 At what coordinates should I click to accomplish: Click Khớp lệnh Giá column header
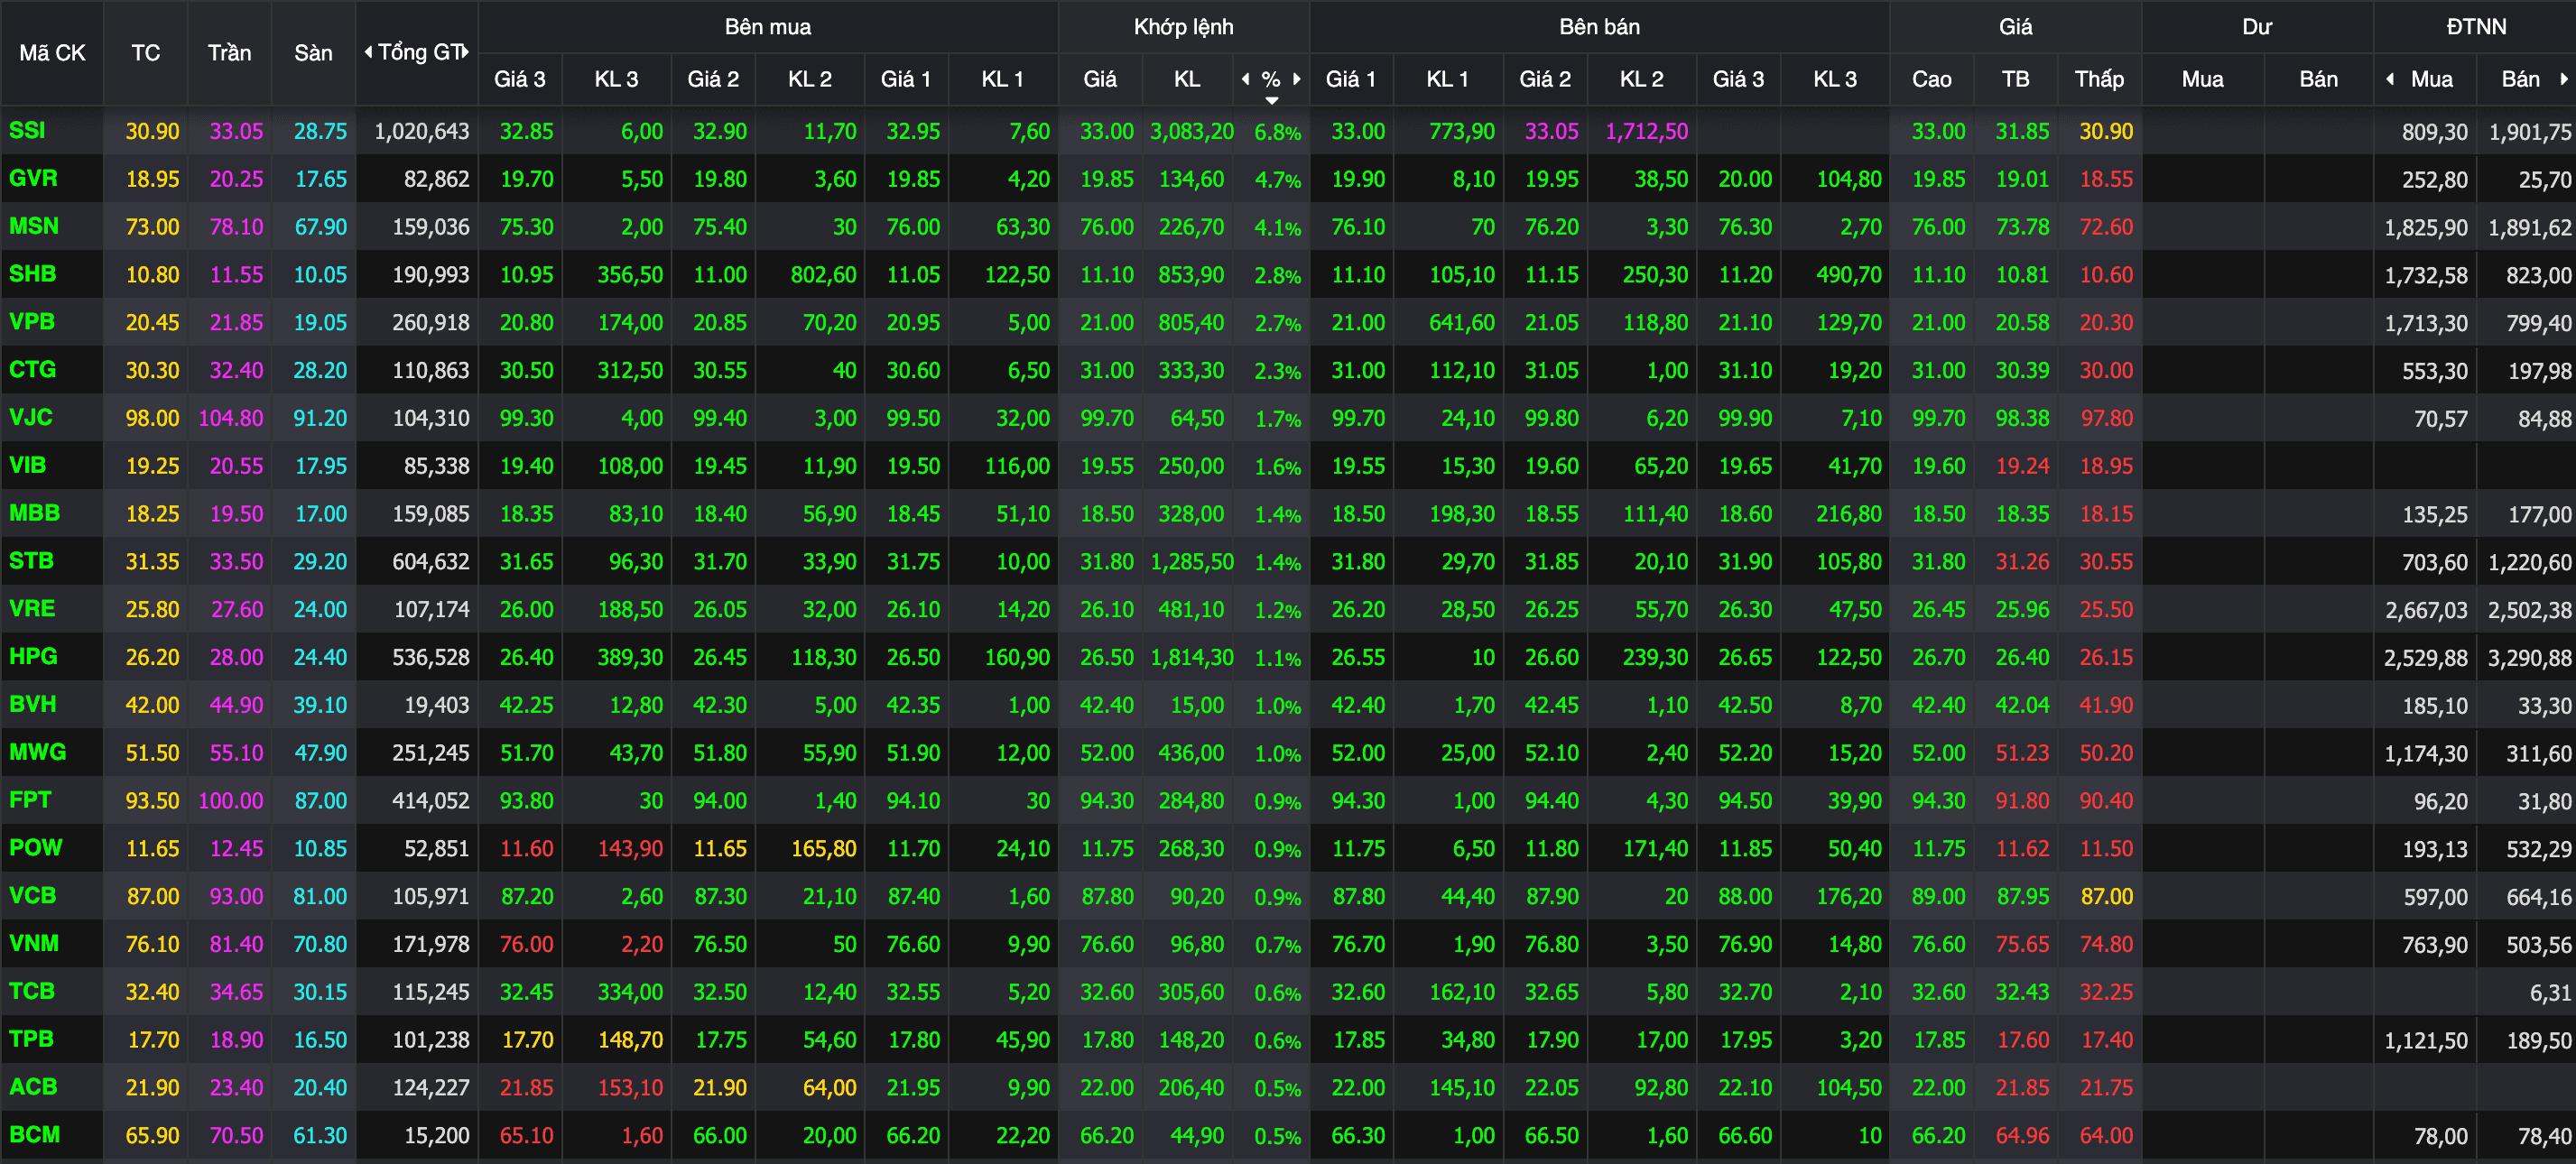[x=1100, y=79]
